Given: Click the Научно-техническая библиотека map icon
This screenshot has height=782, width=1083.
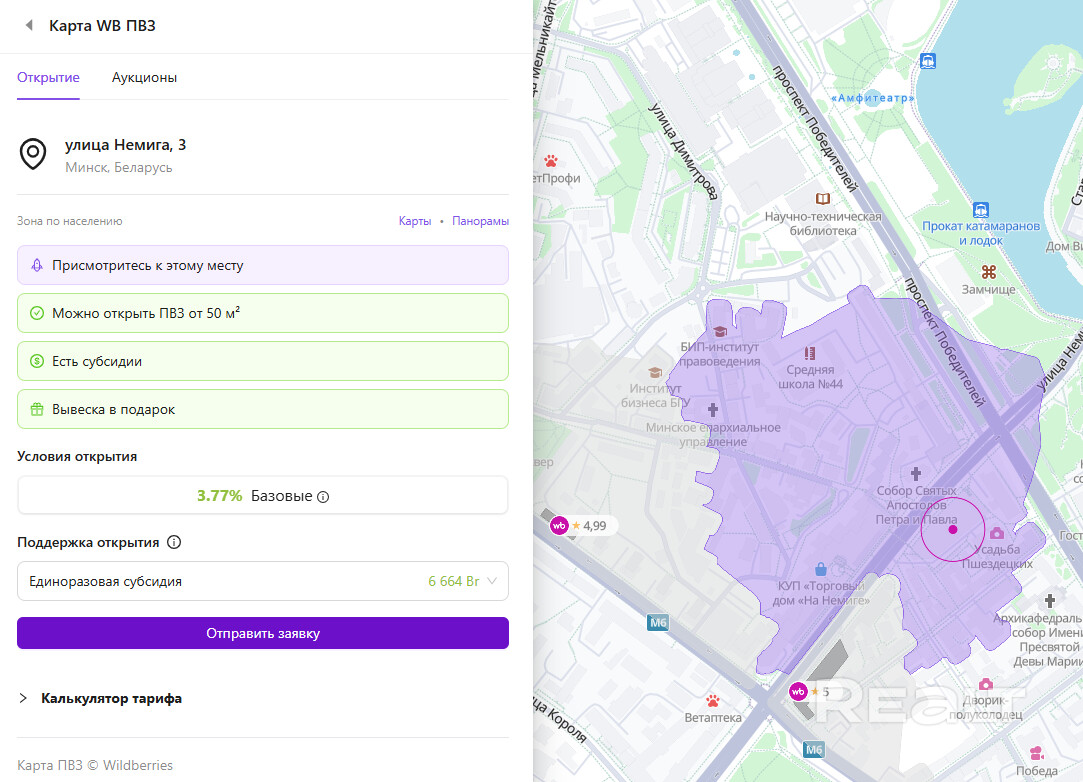Looking at the screenshot, I should tap(823, 199).
